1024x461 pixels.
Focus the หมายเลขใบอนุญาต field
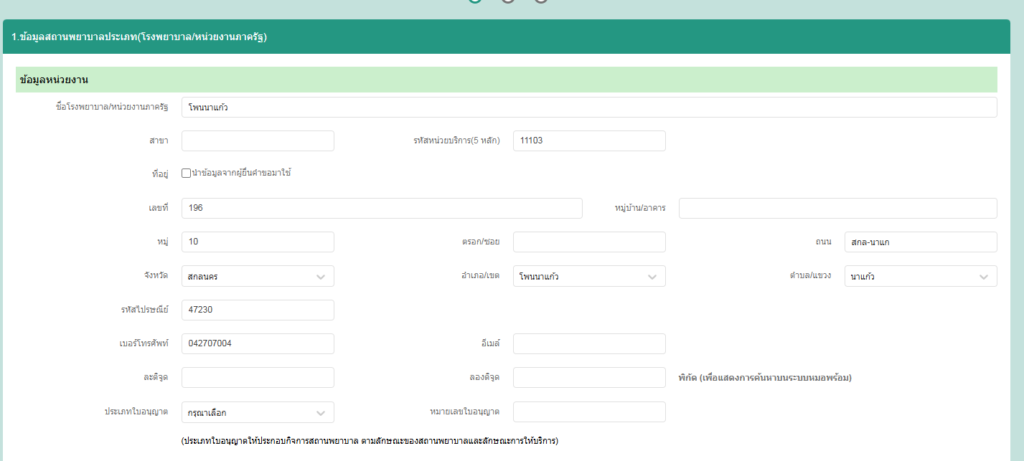[589, 412]
